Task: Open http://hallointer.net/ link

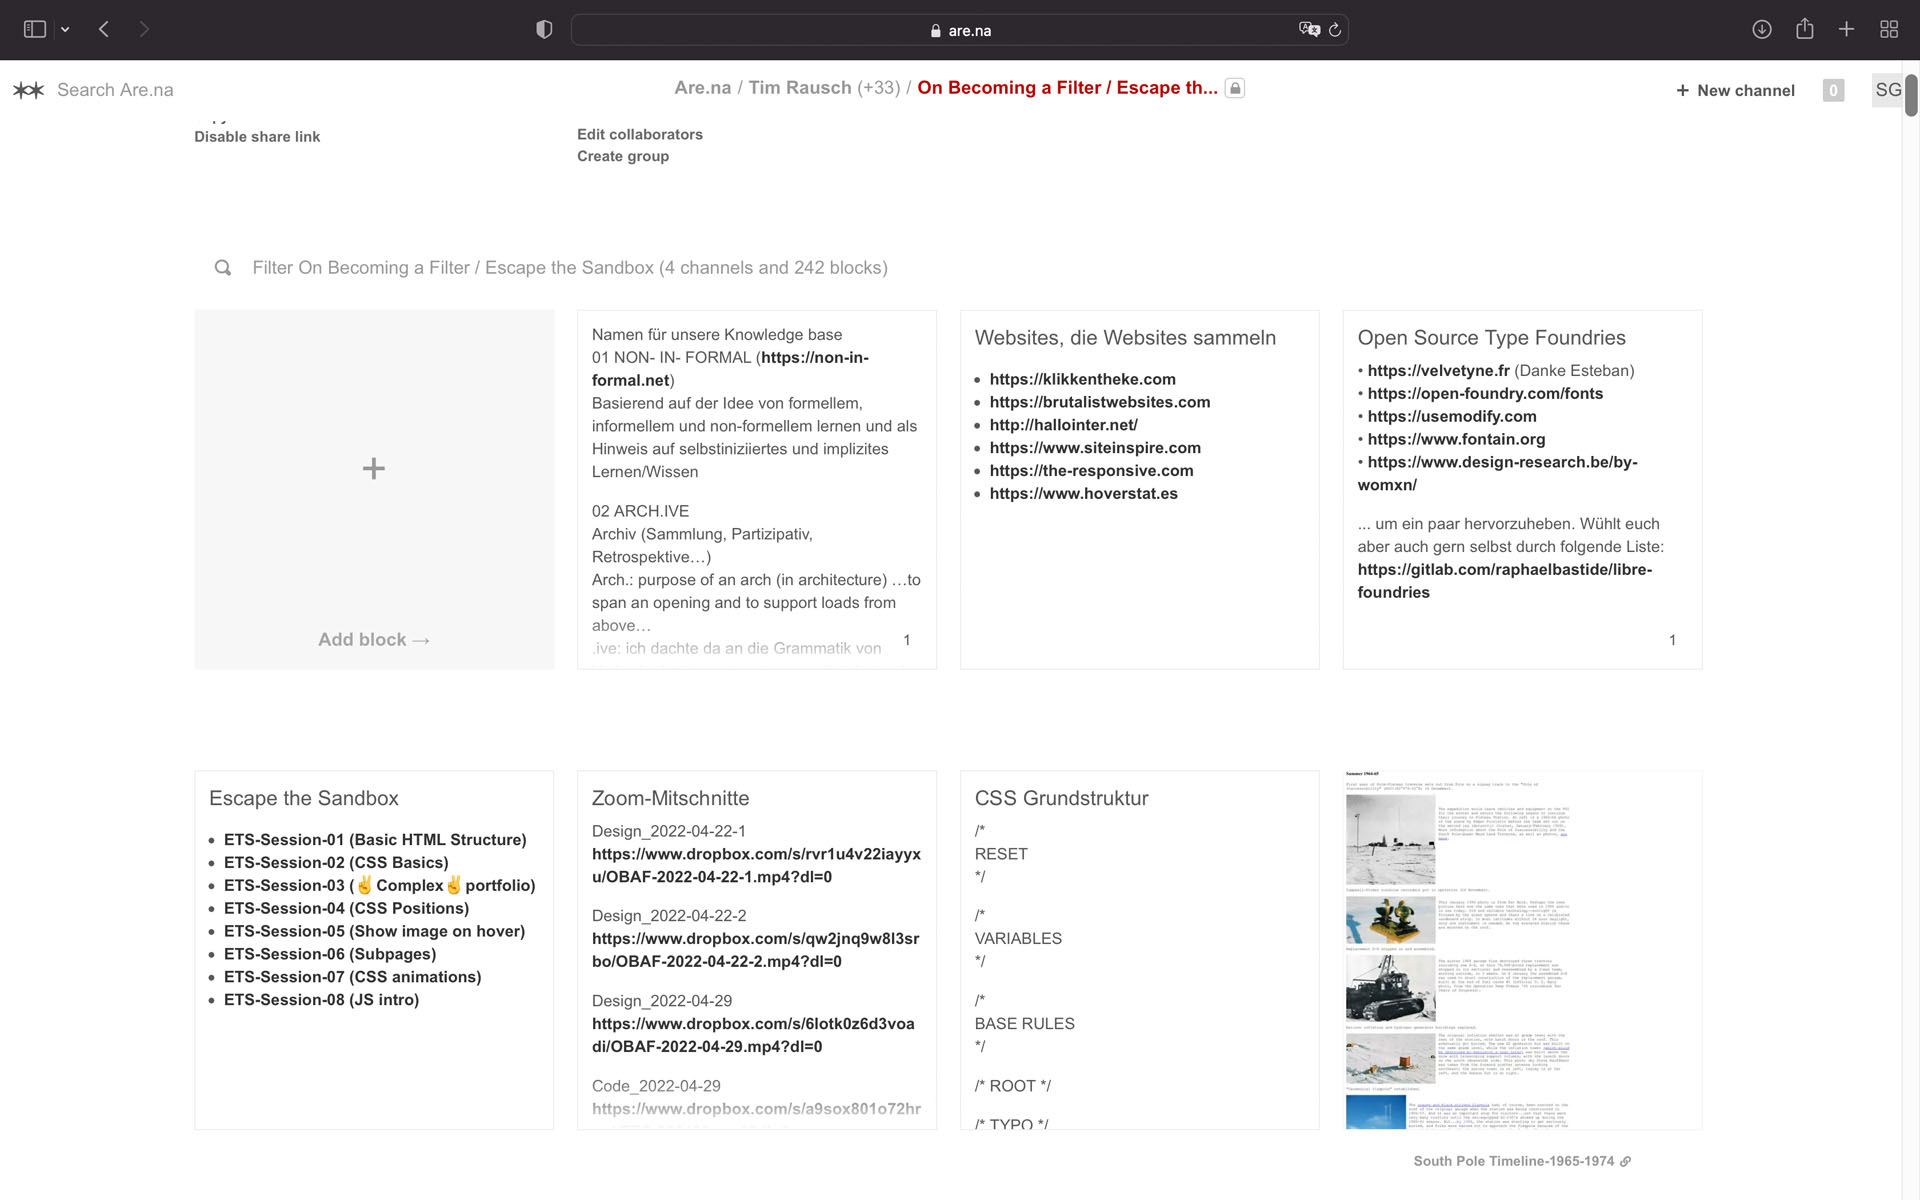Action: point(1063,425)
